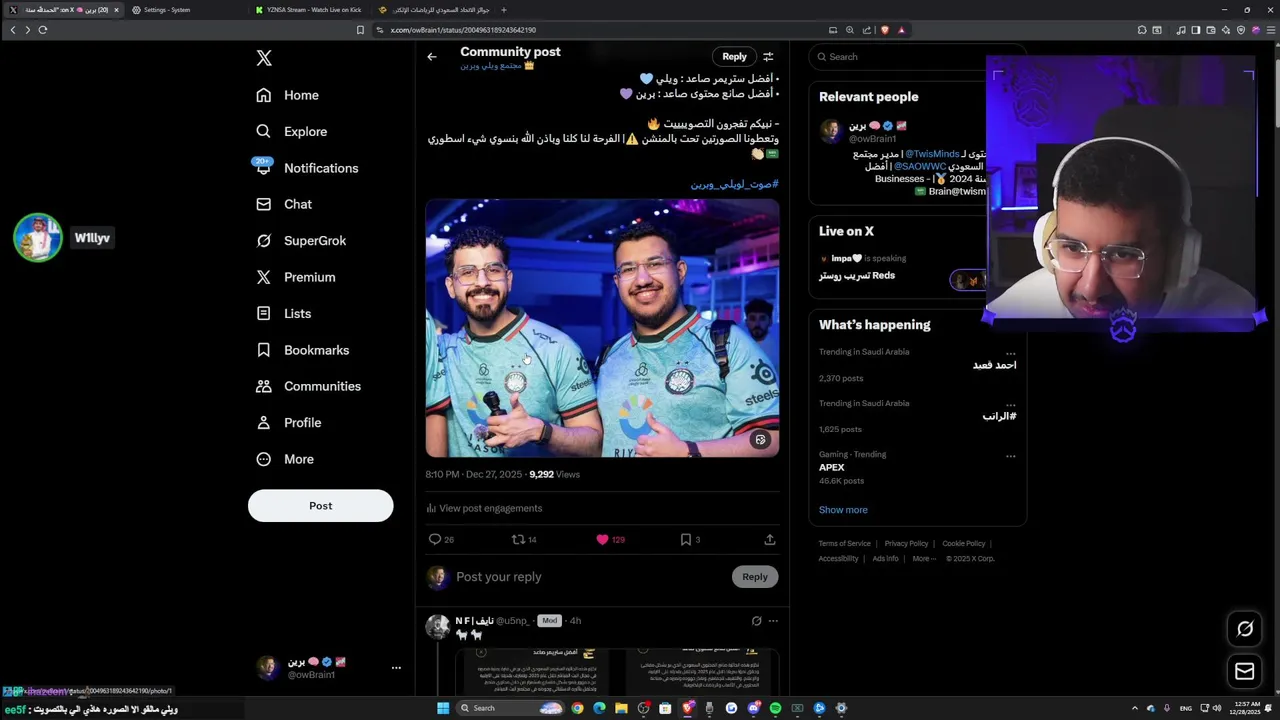Toggle the browser sidebar panel icon
This screenshot has width=1280, height=720.
(x=1195, y=30)
